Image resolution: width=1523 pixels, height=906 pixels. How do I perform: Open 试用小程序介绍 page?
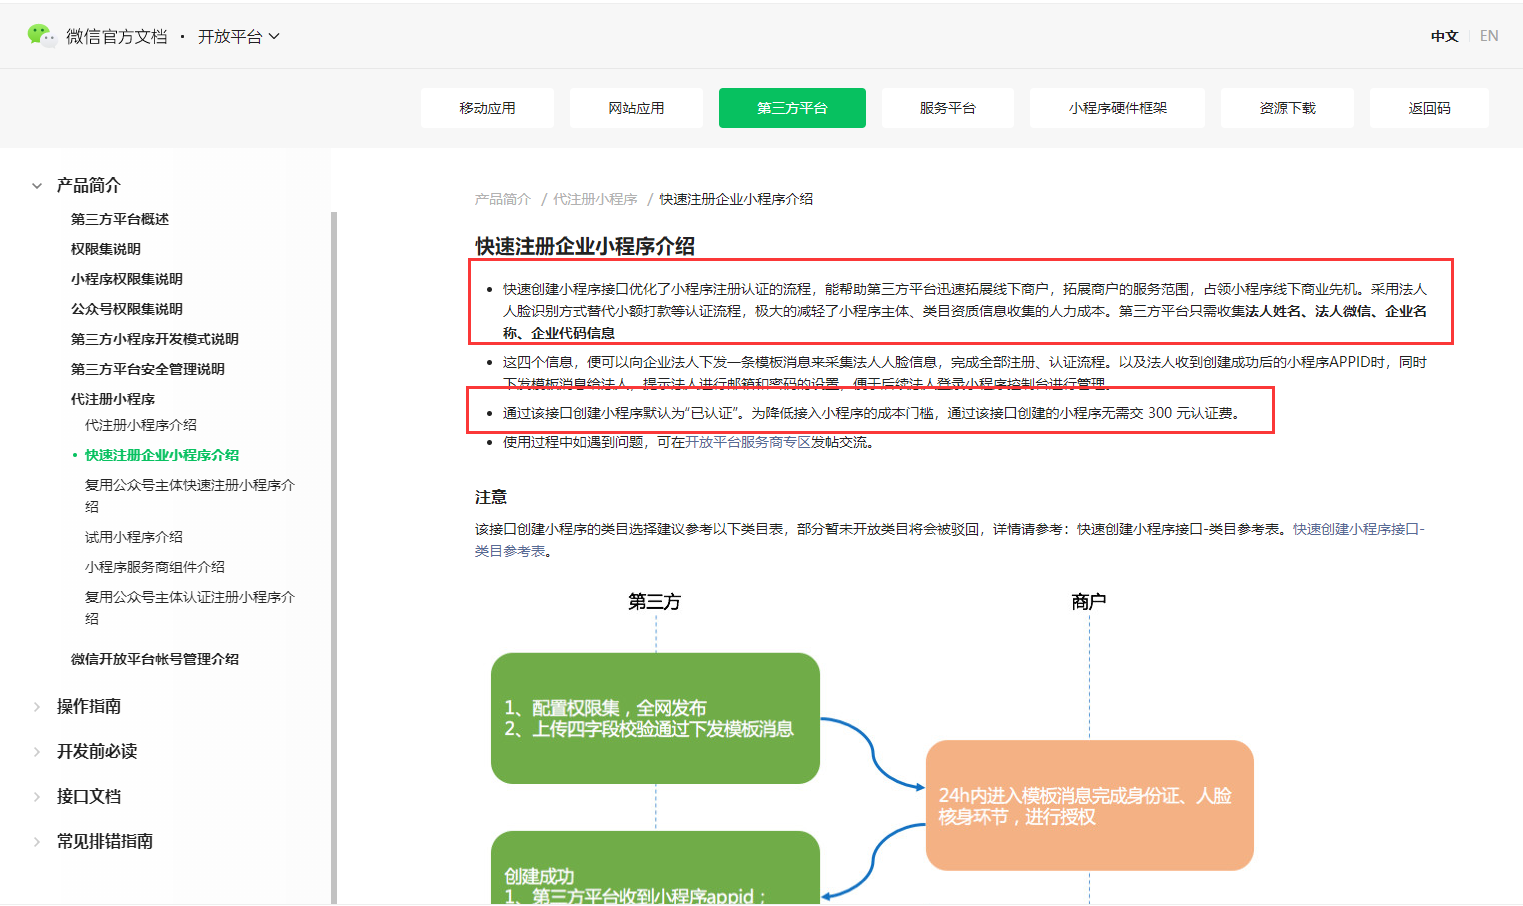[134, 537]
